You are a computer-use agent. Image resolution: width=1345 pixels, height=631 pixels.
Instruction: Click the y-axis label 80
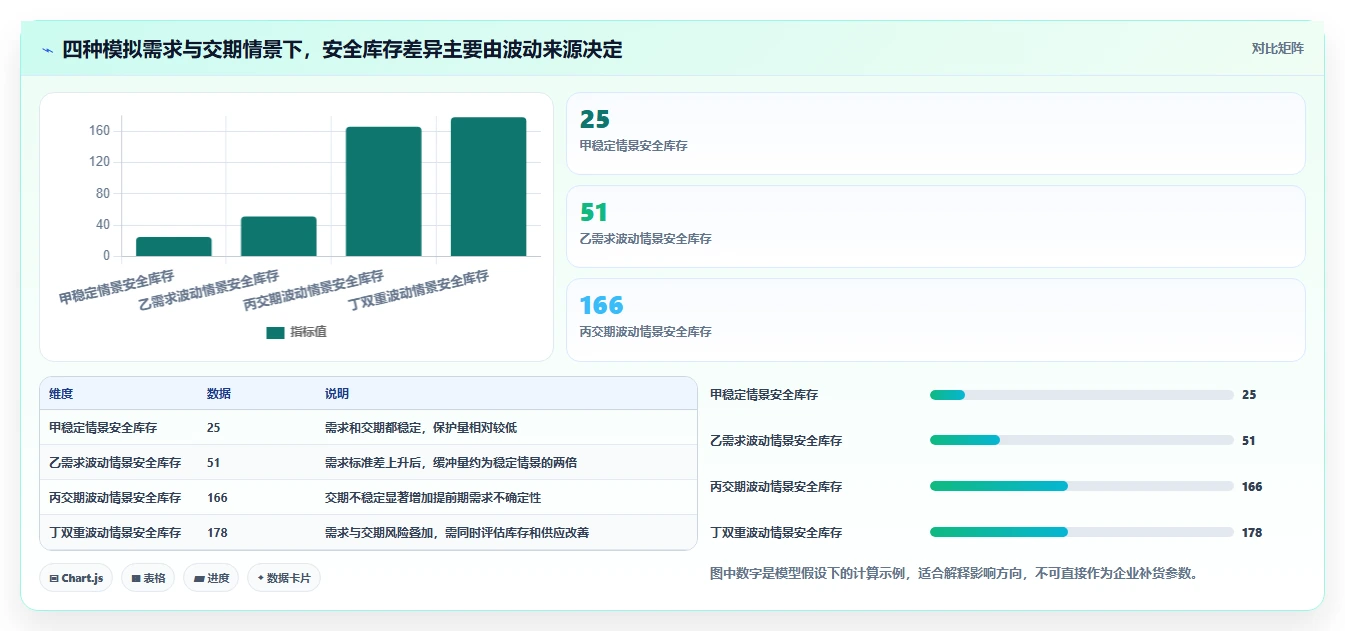tap(103, 193)
